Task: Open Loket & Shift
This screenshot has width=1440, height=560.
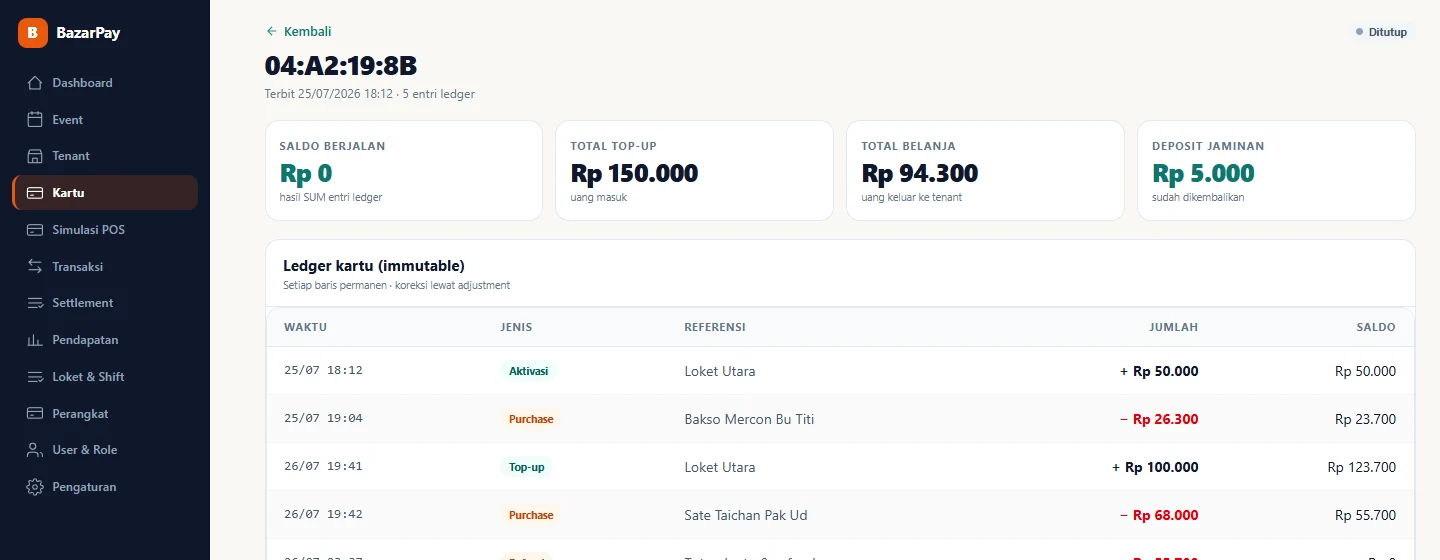Action: 105,377
